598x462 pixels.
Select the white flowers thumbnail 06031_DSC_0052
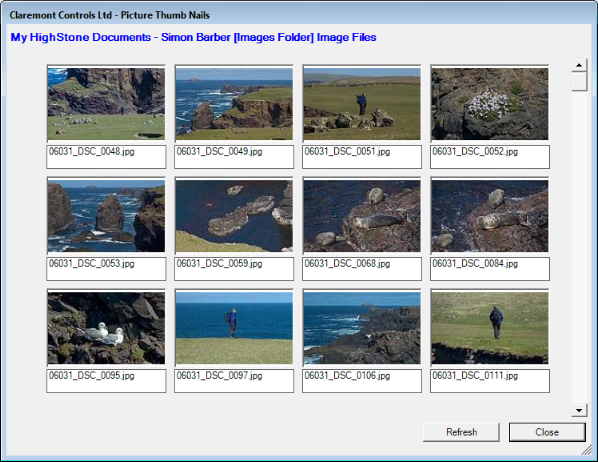pos(490,104)
